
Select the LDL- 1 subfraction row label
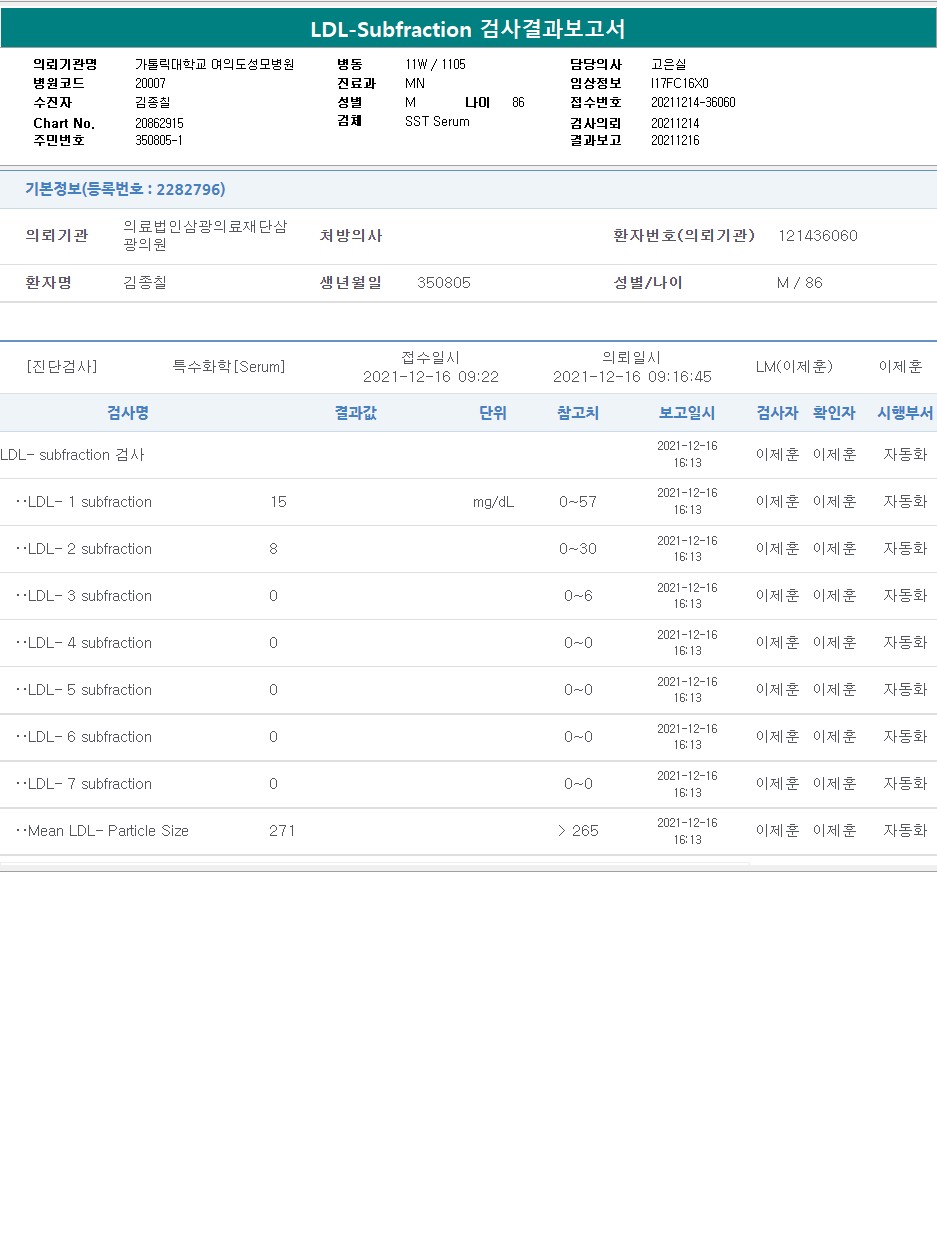(x=89, y=502)
